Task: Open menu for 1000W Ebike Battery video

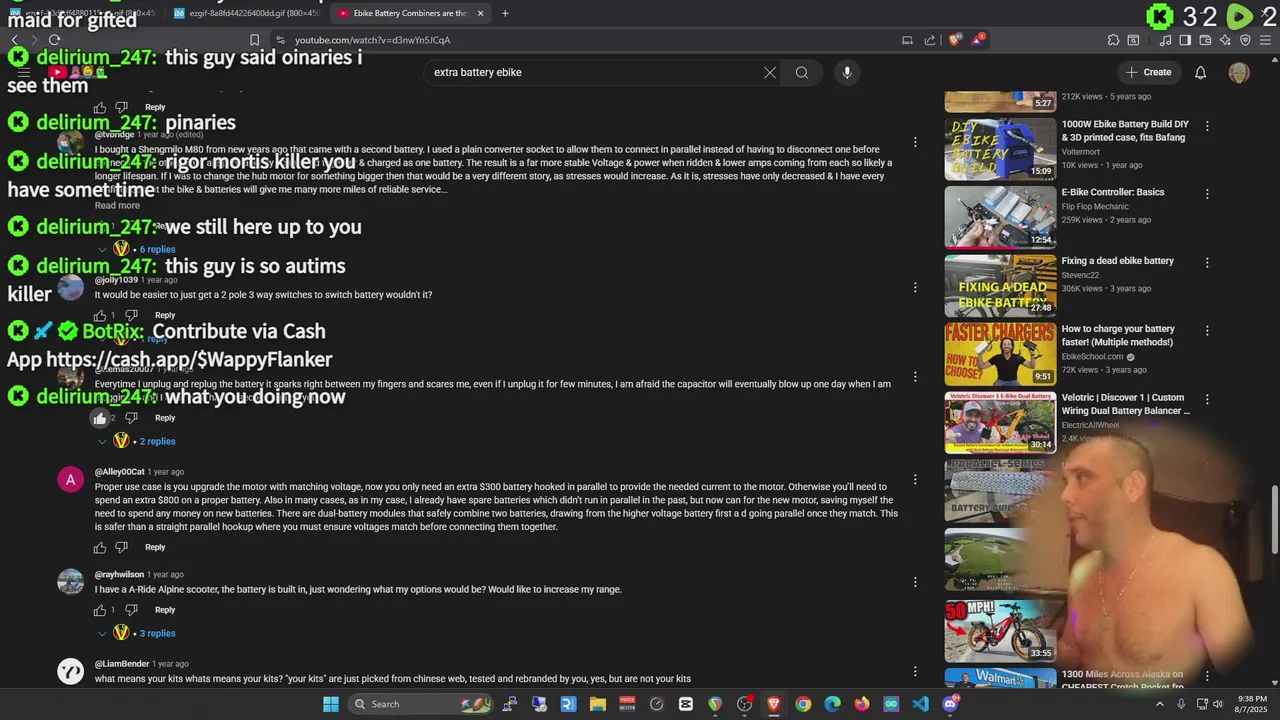Action: pos(1207,126)
